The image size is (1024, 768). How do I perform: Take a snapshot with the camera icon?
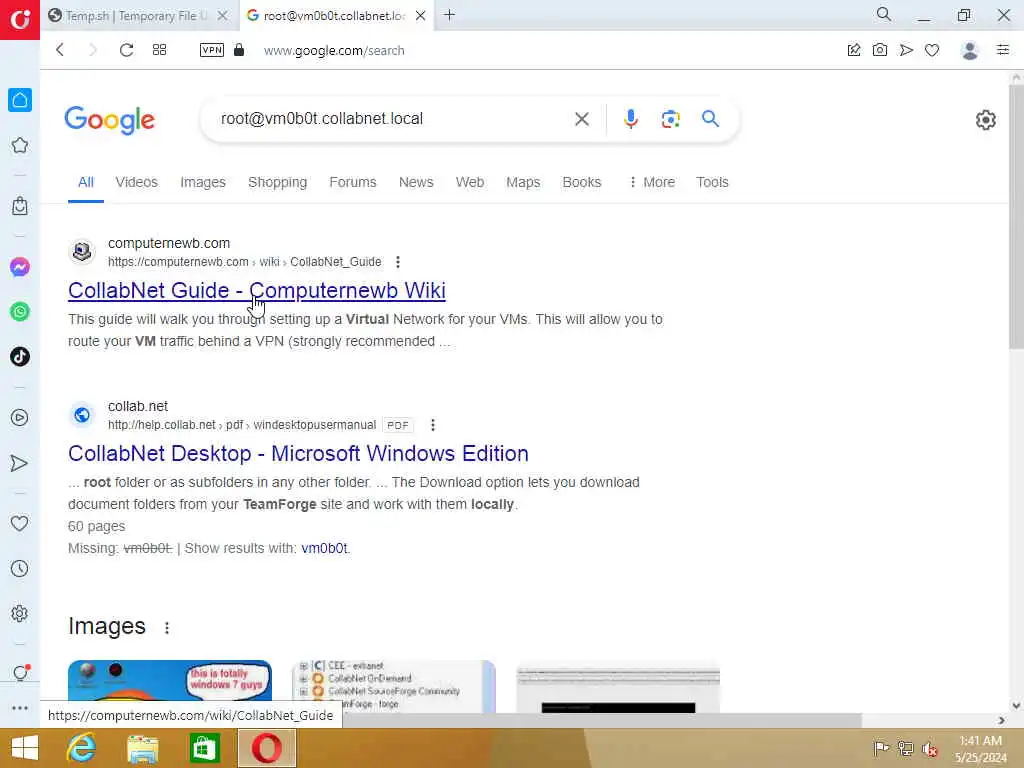coord(880,50)
